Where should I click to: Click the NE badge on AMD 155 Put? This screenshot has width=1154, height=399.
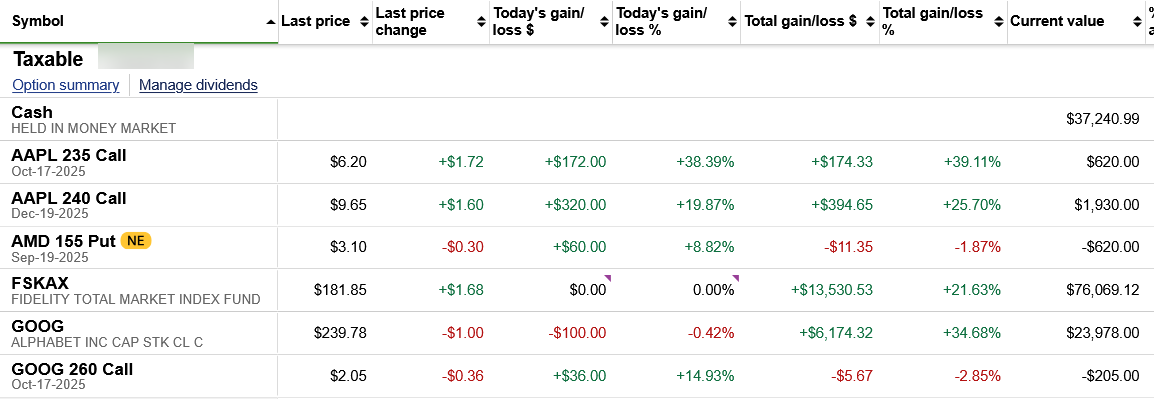(136, 241)
